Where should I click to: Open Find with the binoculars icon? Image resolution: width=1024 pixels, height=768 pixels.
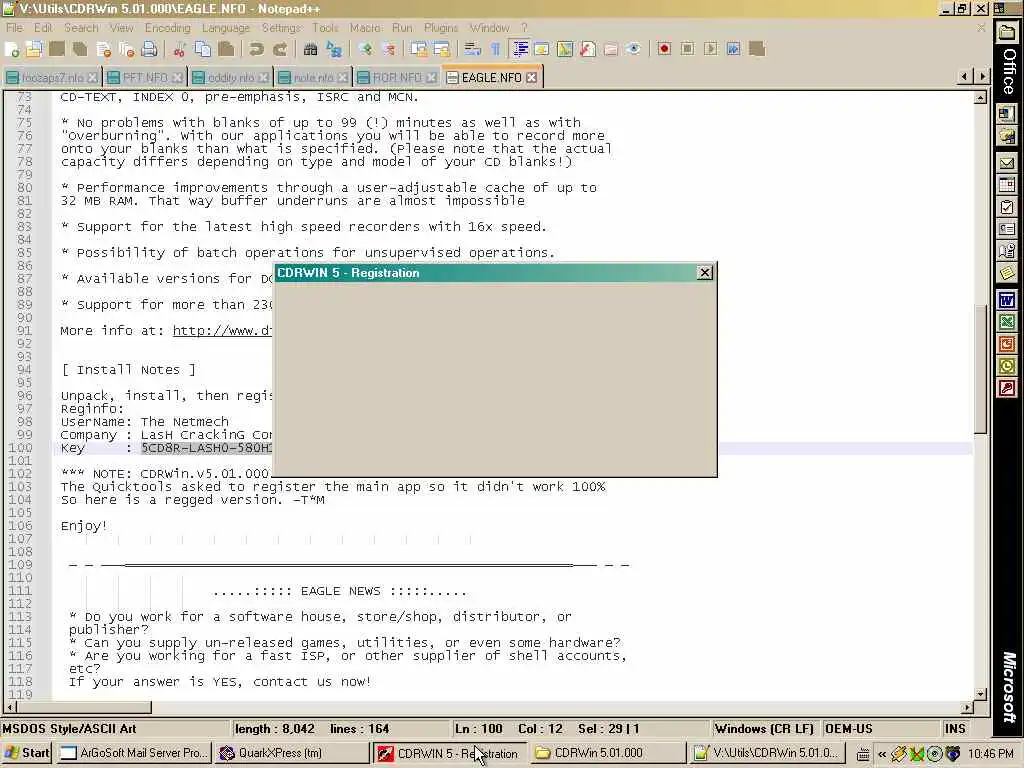[x=310, y=50]
